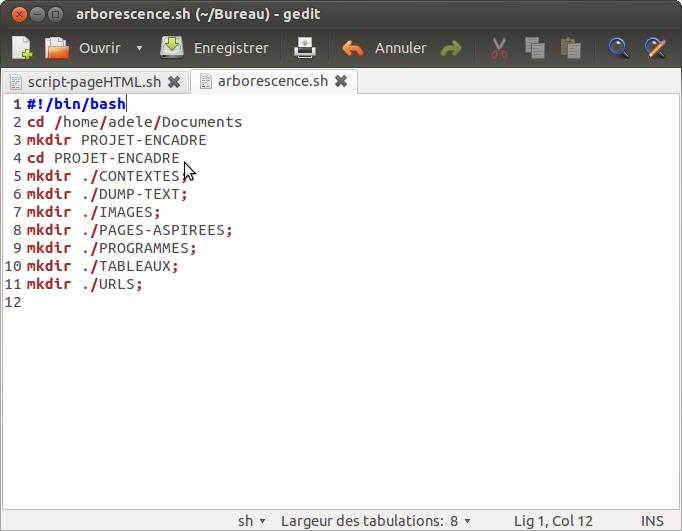Open the sh language selector dropdown

(252, 521)
